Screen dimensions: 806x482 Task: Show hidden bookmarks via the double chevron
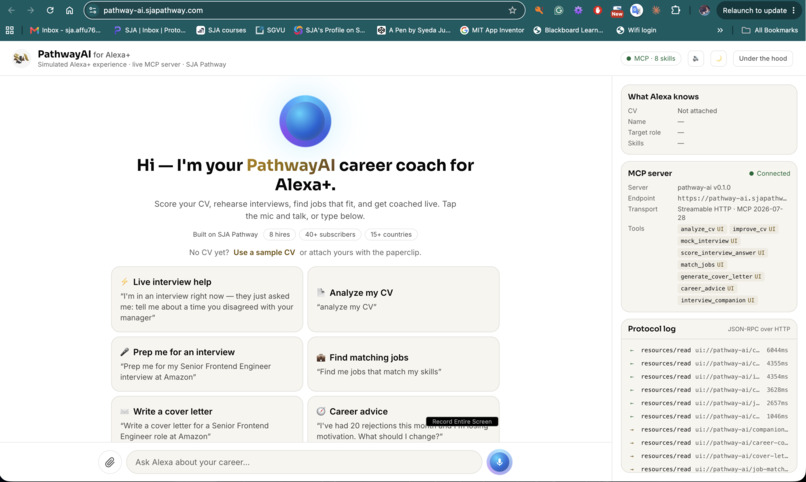point(720,30)
